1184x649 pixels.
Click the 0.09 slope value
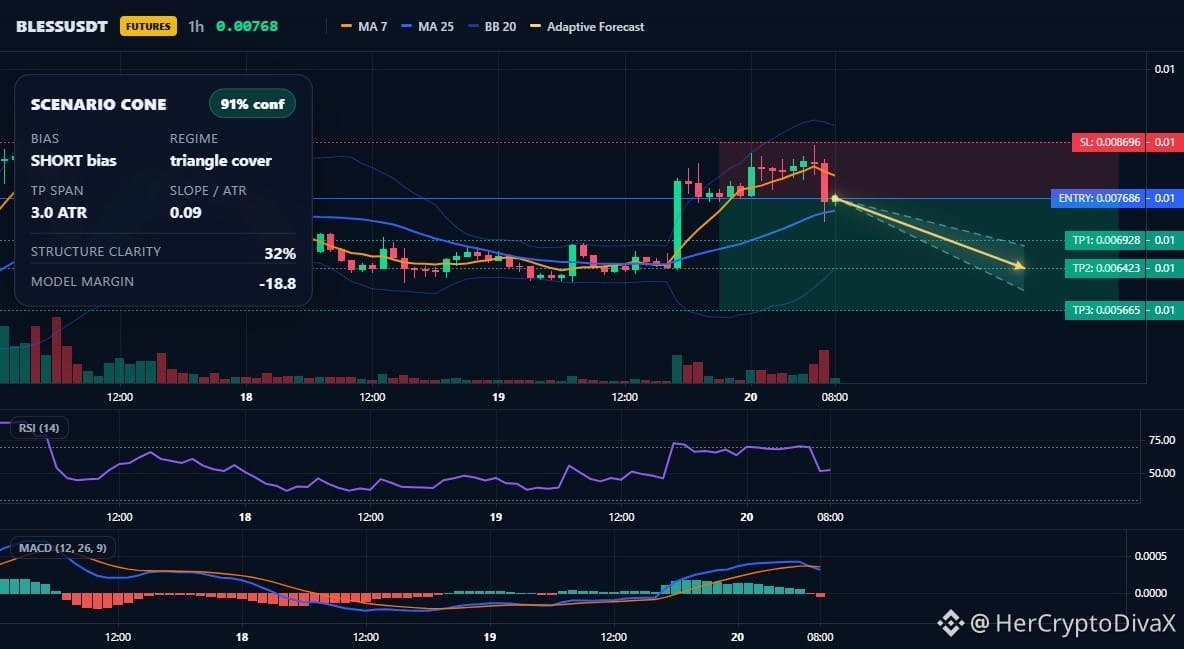[186, 212]
